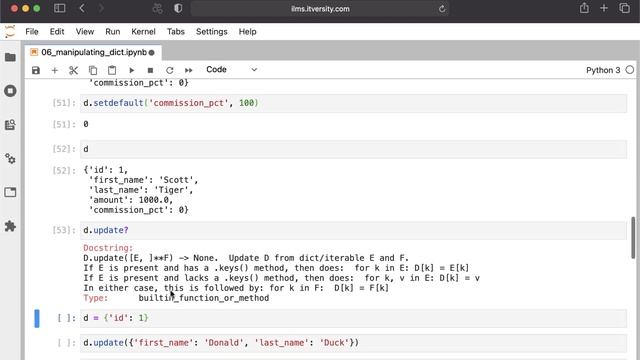Click the "'first_name': 'Scott'," output line
The height and width of the screenshot is (360, 640).
[143, 180]
